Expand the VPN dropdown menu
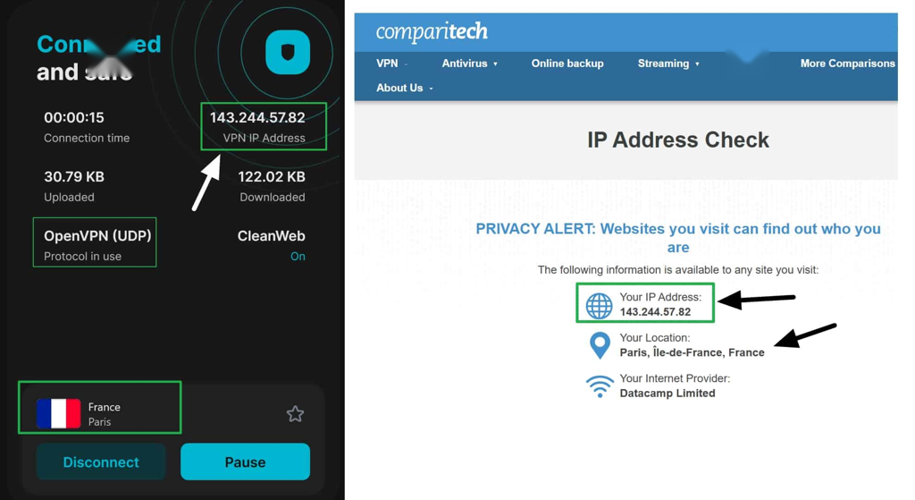This screenshot has width=915, height=500. tap(391, 64)
